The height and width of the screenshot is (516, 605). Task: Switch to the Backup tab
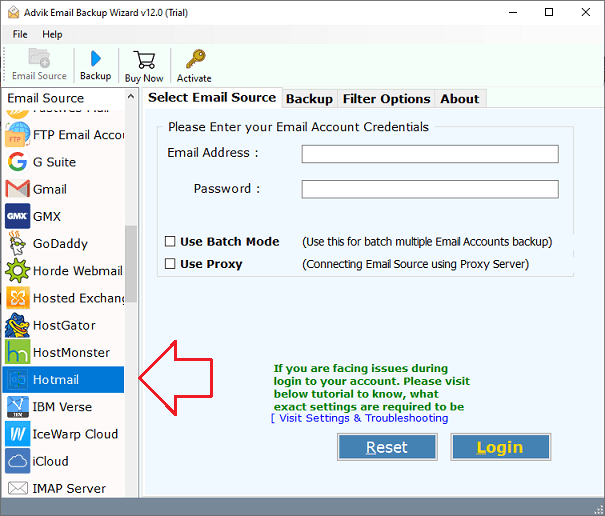(x=309, y=99)
